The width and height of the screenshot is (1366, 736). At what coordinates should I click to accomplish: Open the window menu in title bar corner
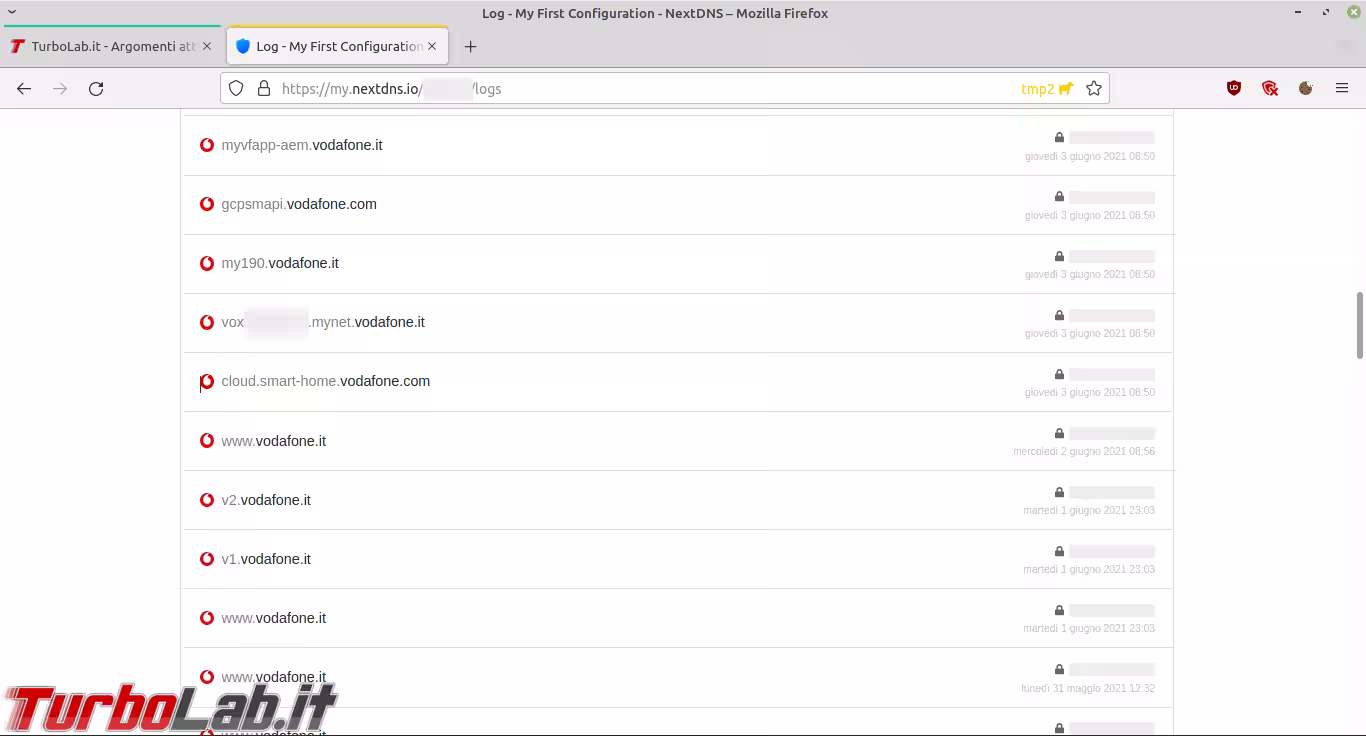(12, 12)
